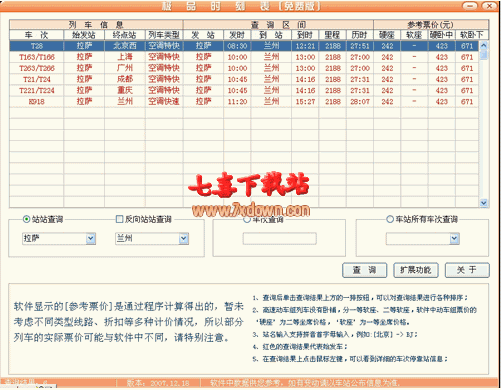501x390 pixels.
Task: Open the 拉萨 departure station dropdown
Action: (91, 238)
